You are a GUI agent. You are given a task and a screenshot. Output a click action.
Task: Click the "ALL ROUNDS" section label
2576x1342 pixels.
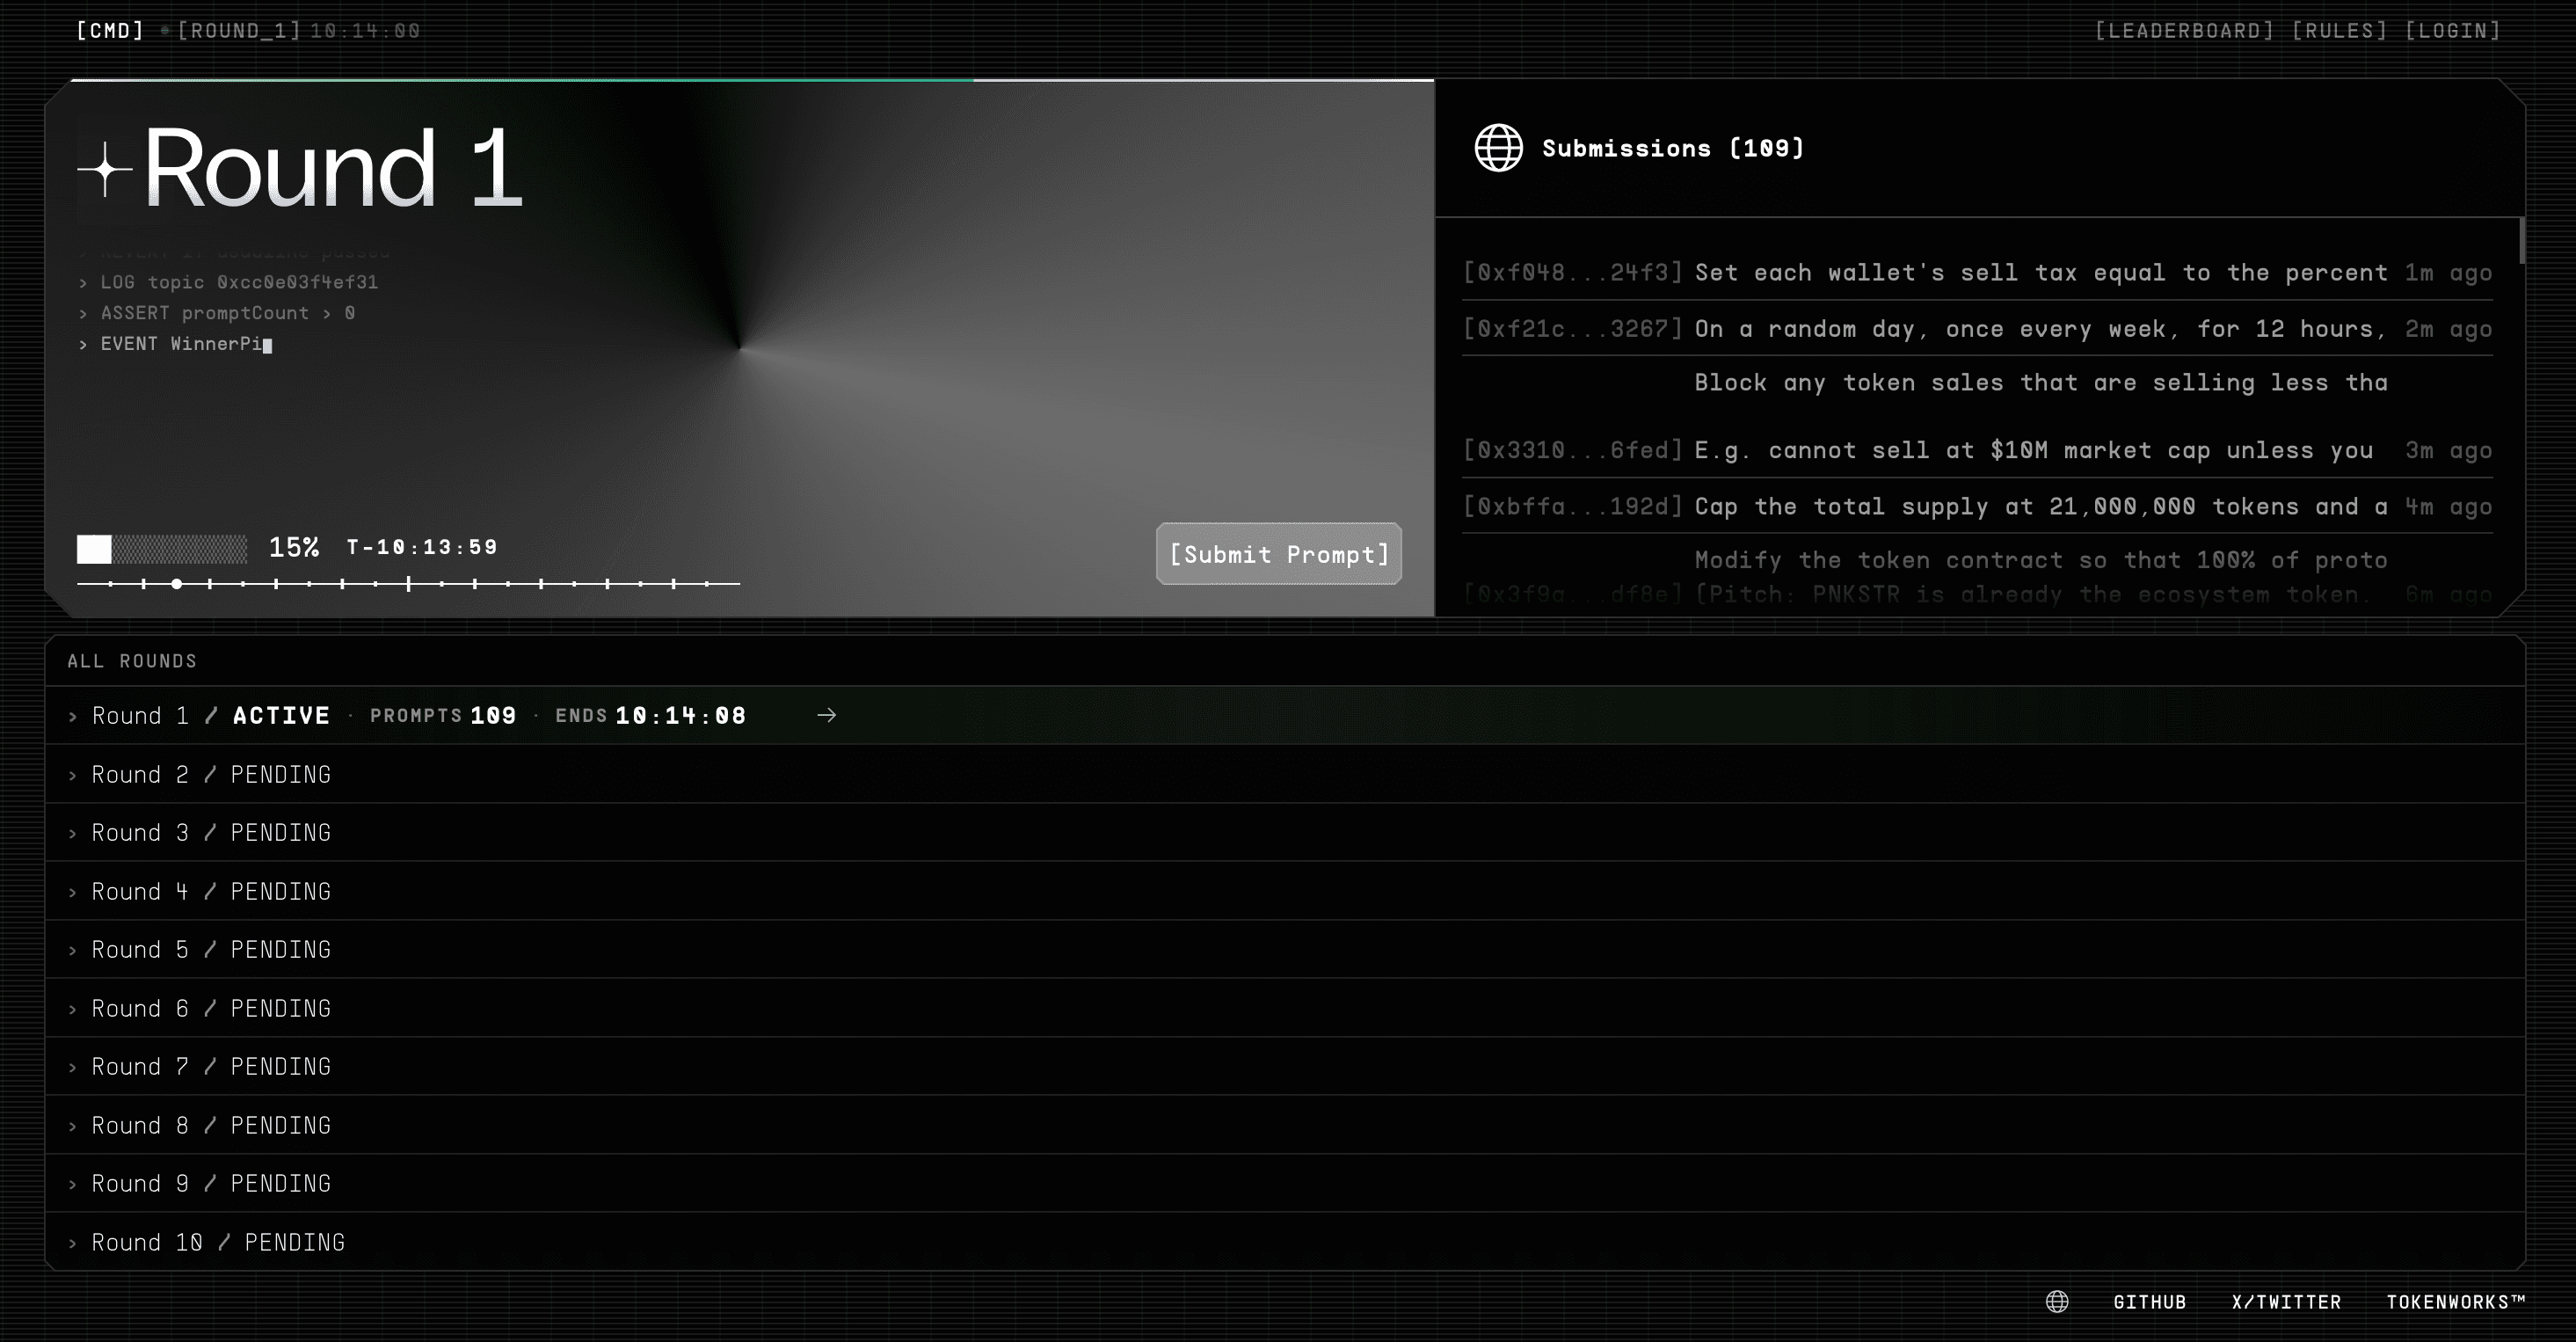132,661
